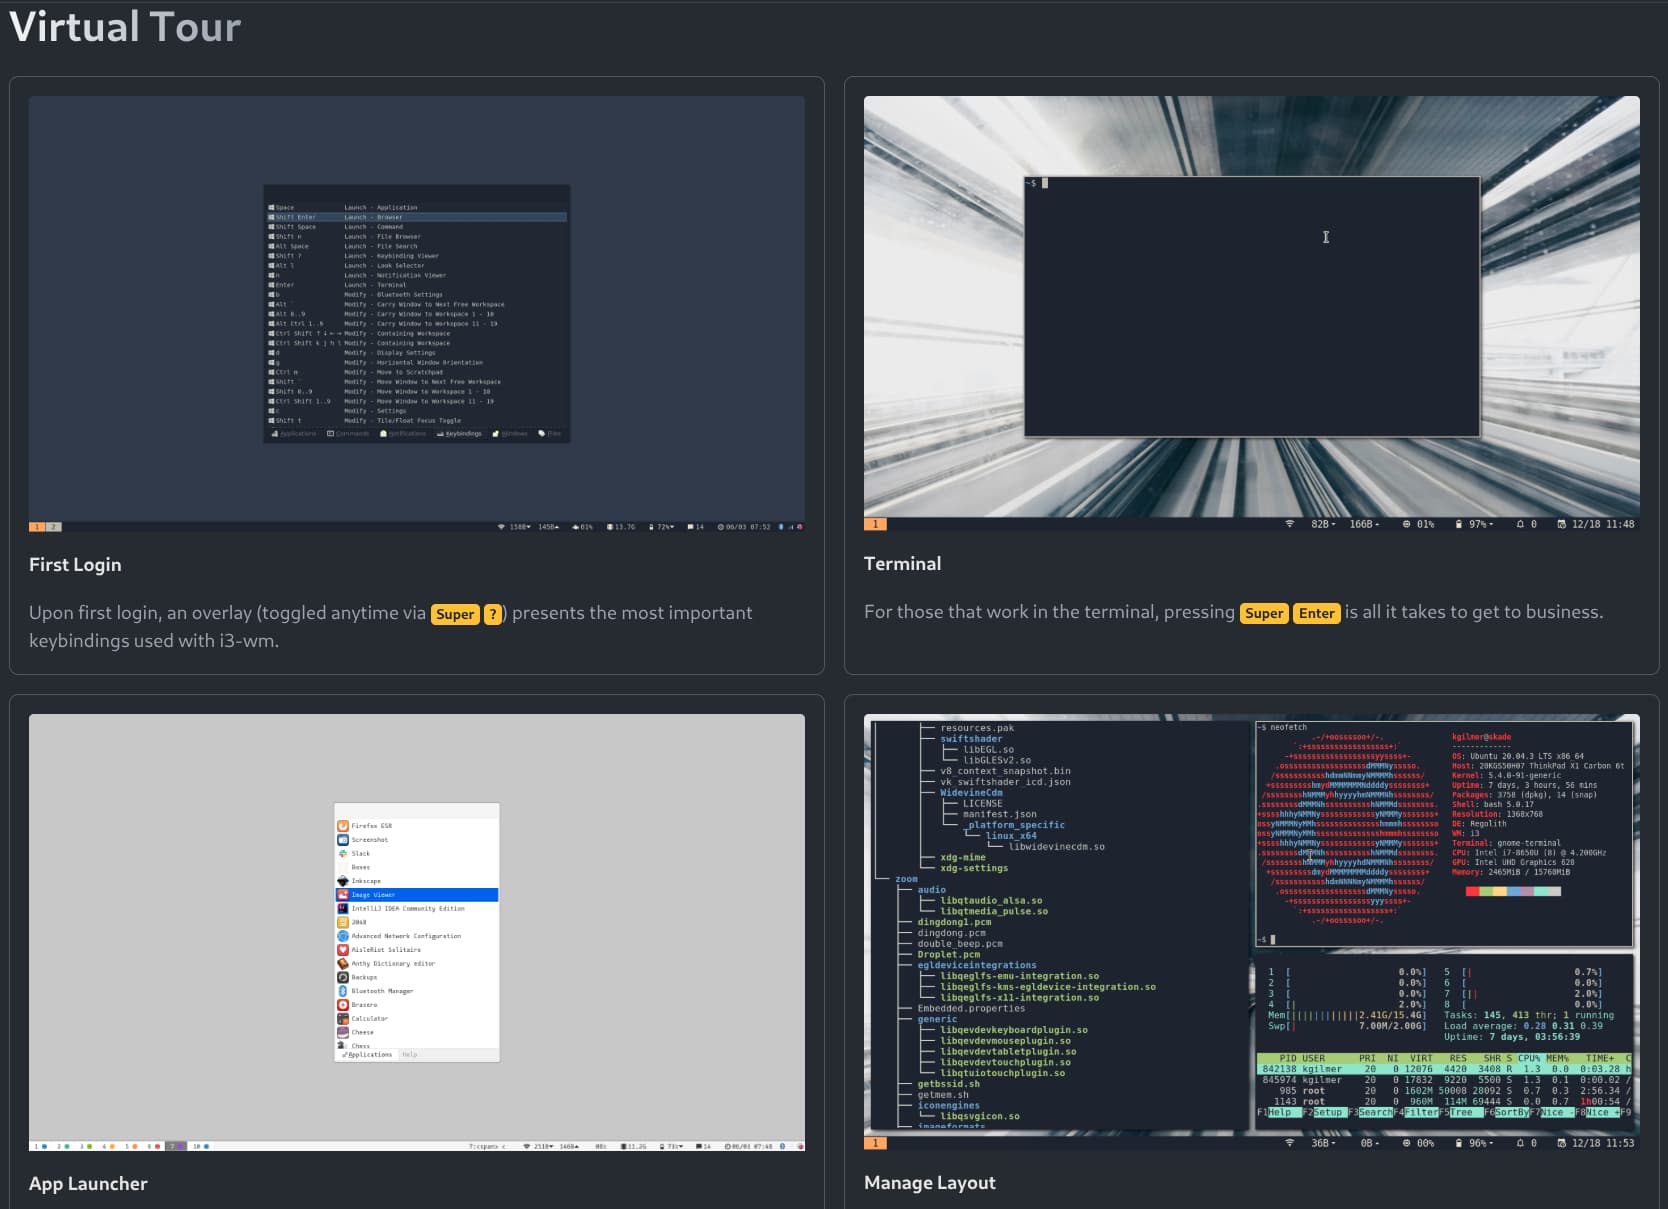The image size is (1668, 1209).
Task: Select highlighted Image Viewer entry in launcher
Action: point(417,895)
